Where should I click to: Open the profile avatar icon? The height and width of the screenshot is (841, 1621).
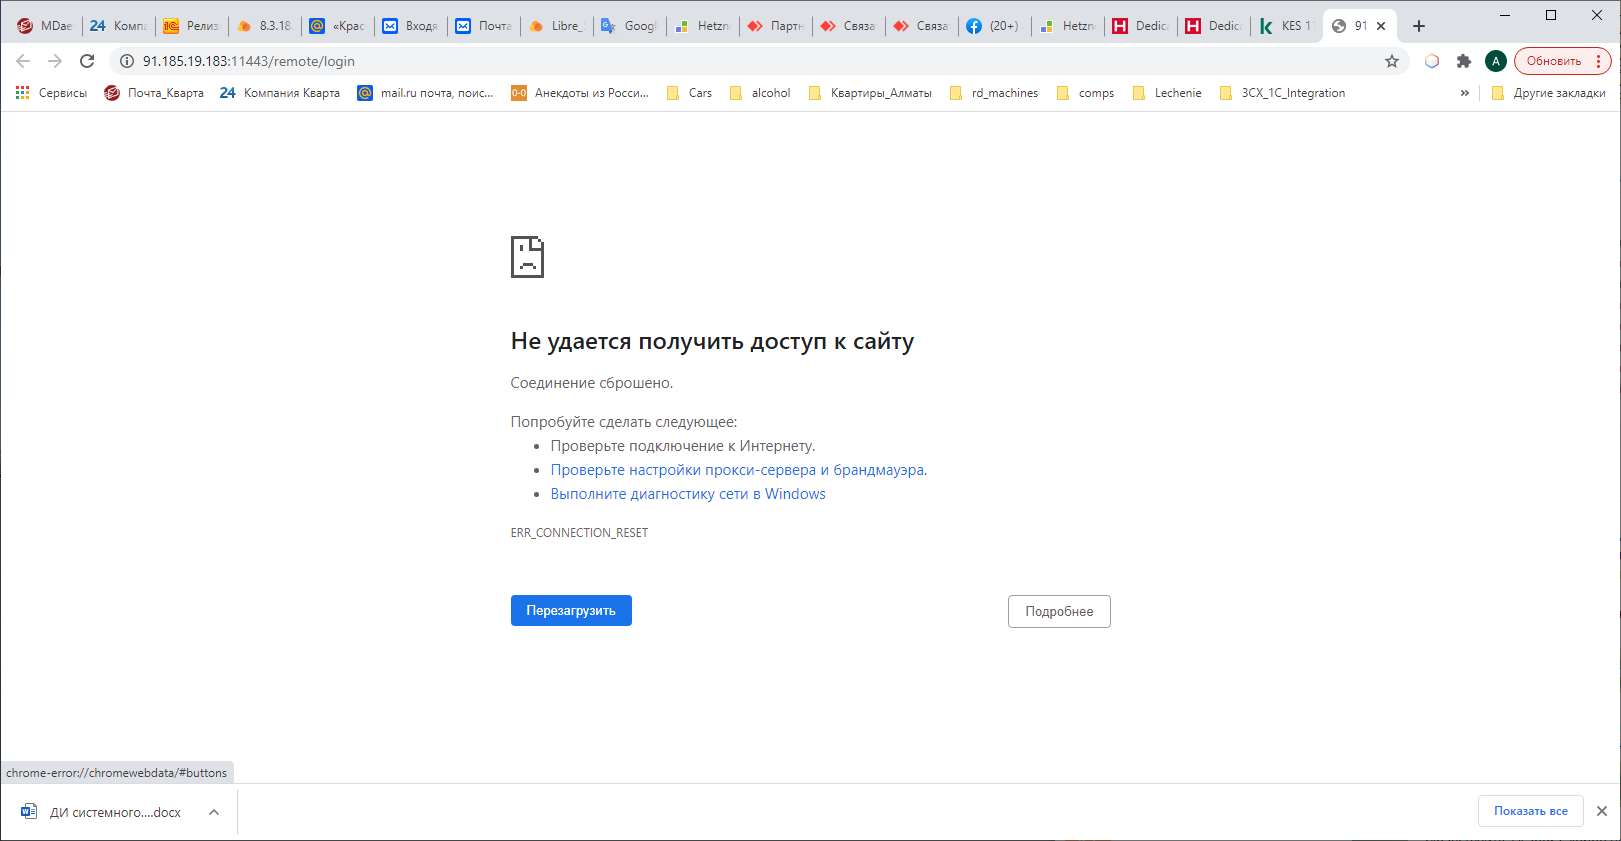1495,61
